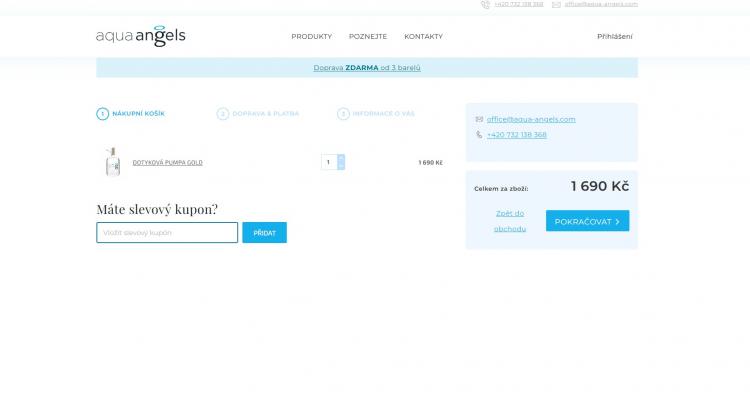The height and width of the screenshot is (406, 750).
Task: Click the header phone icon
Action: (485, 4)
